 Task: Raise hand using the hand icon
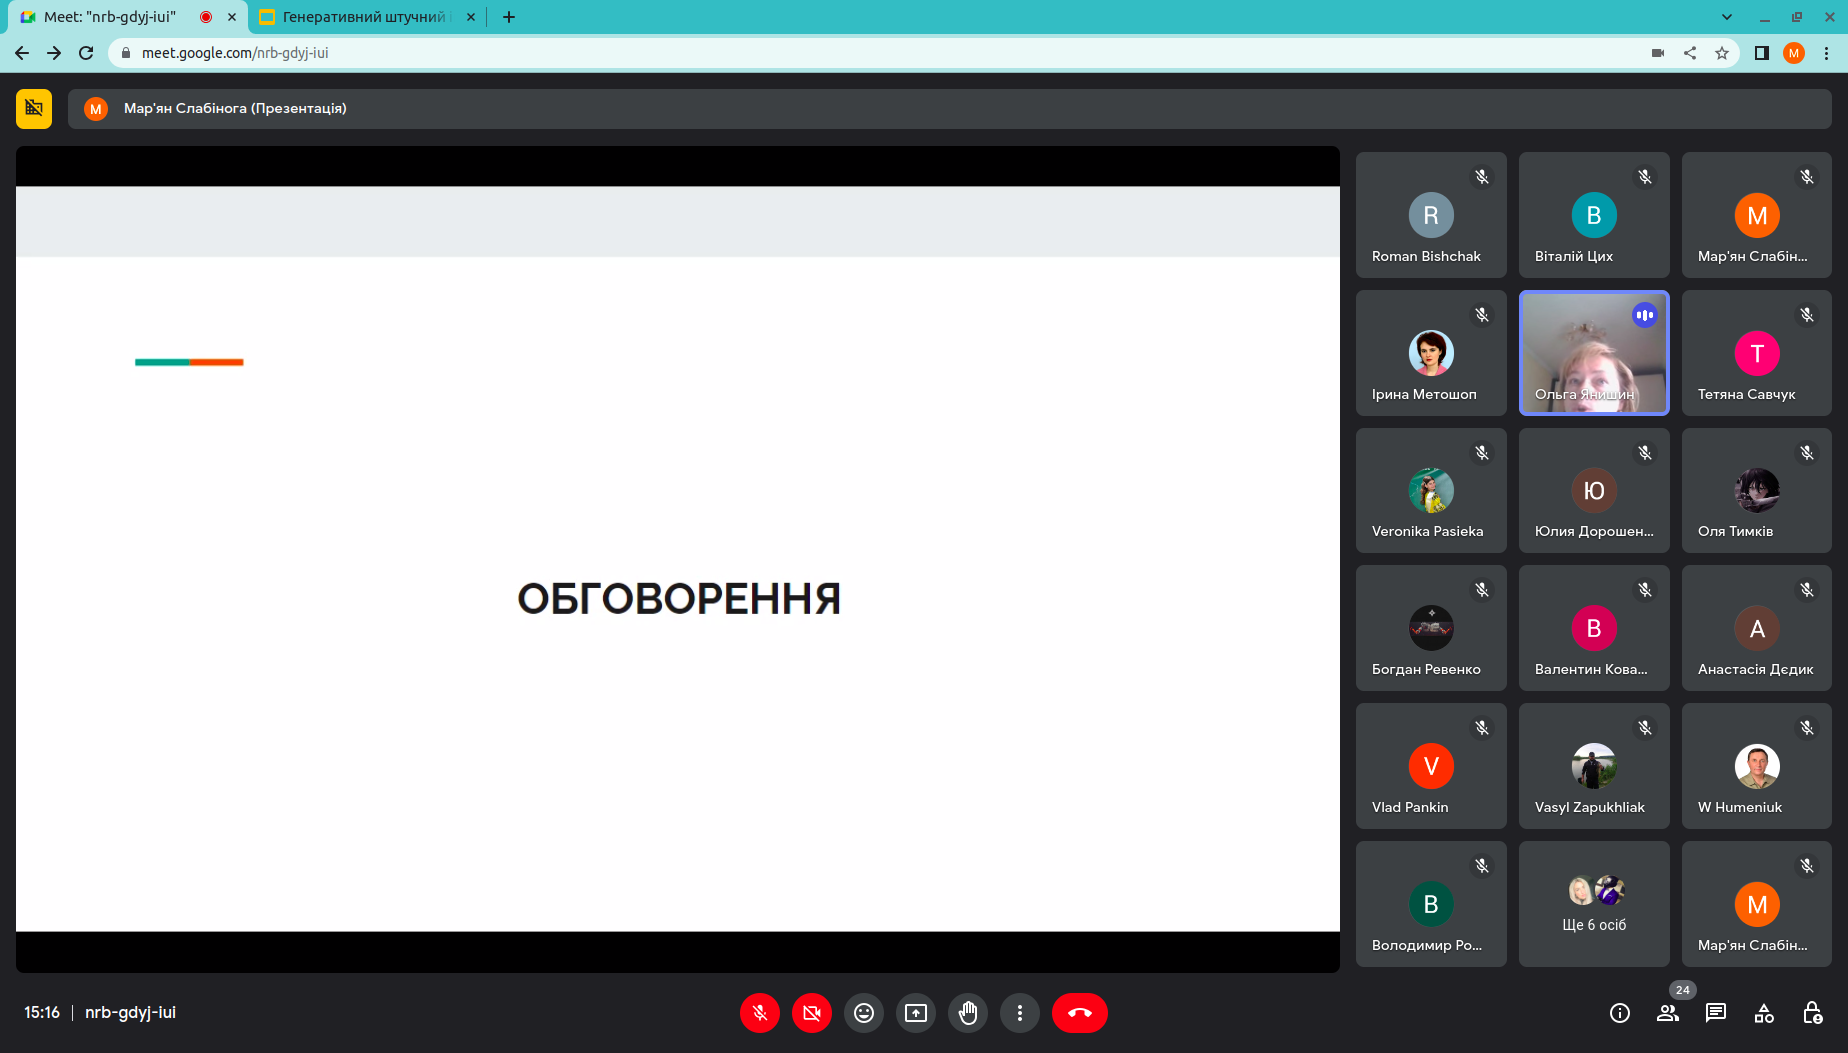(967, 1013)
